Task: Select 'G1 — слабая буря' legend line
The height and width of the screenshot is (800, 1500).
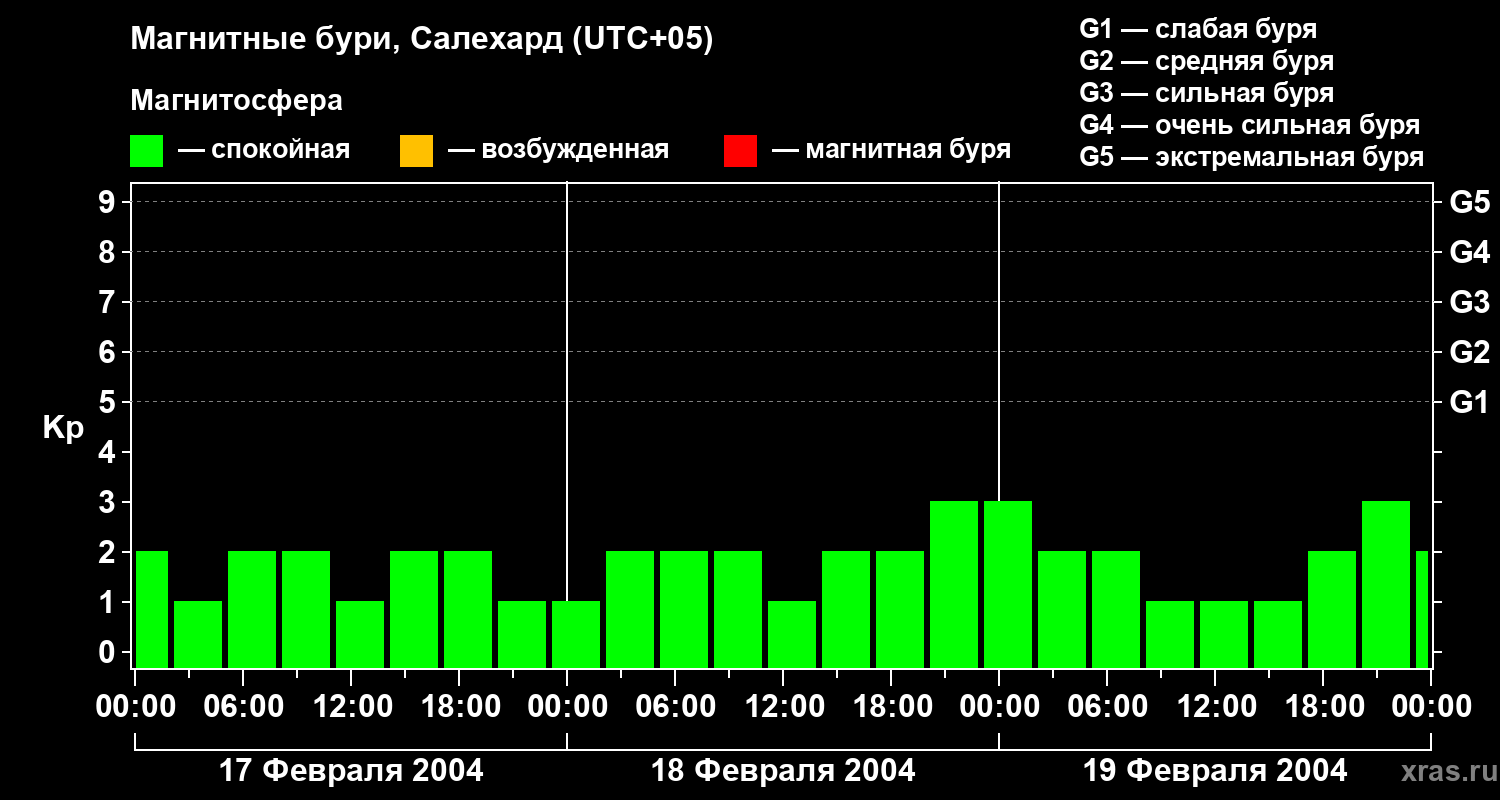Action: 1198,29
